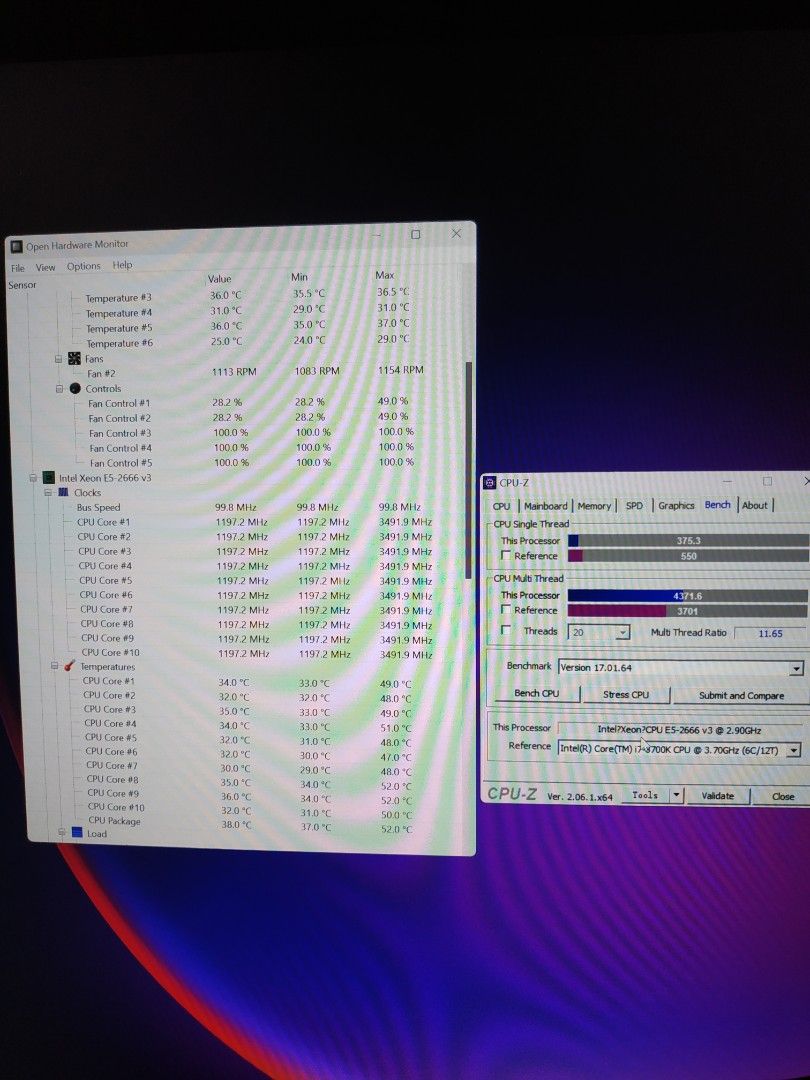810x1080 pixels.
Task: Switch to the Mainboard tab in CPU-Z
Action: point(546,506)
